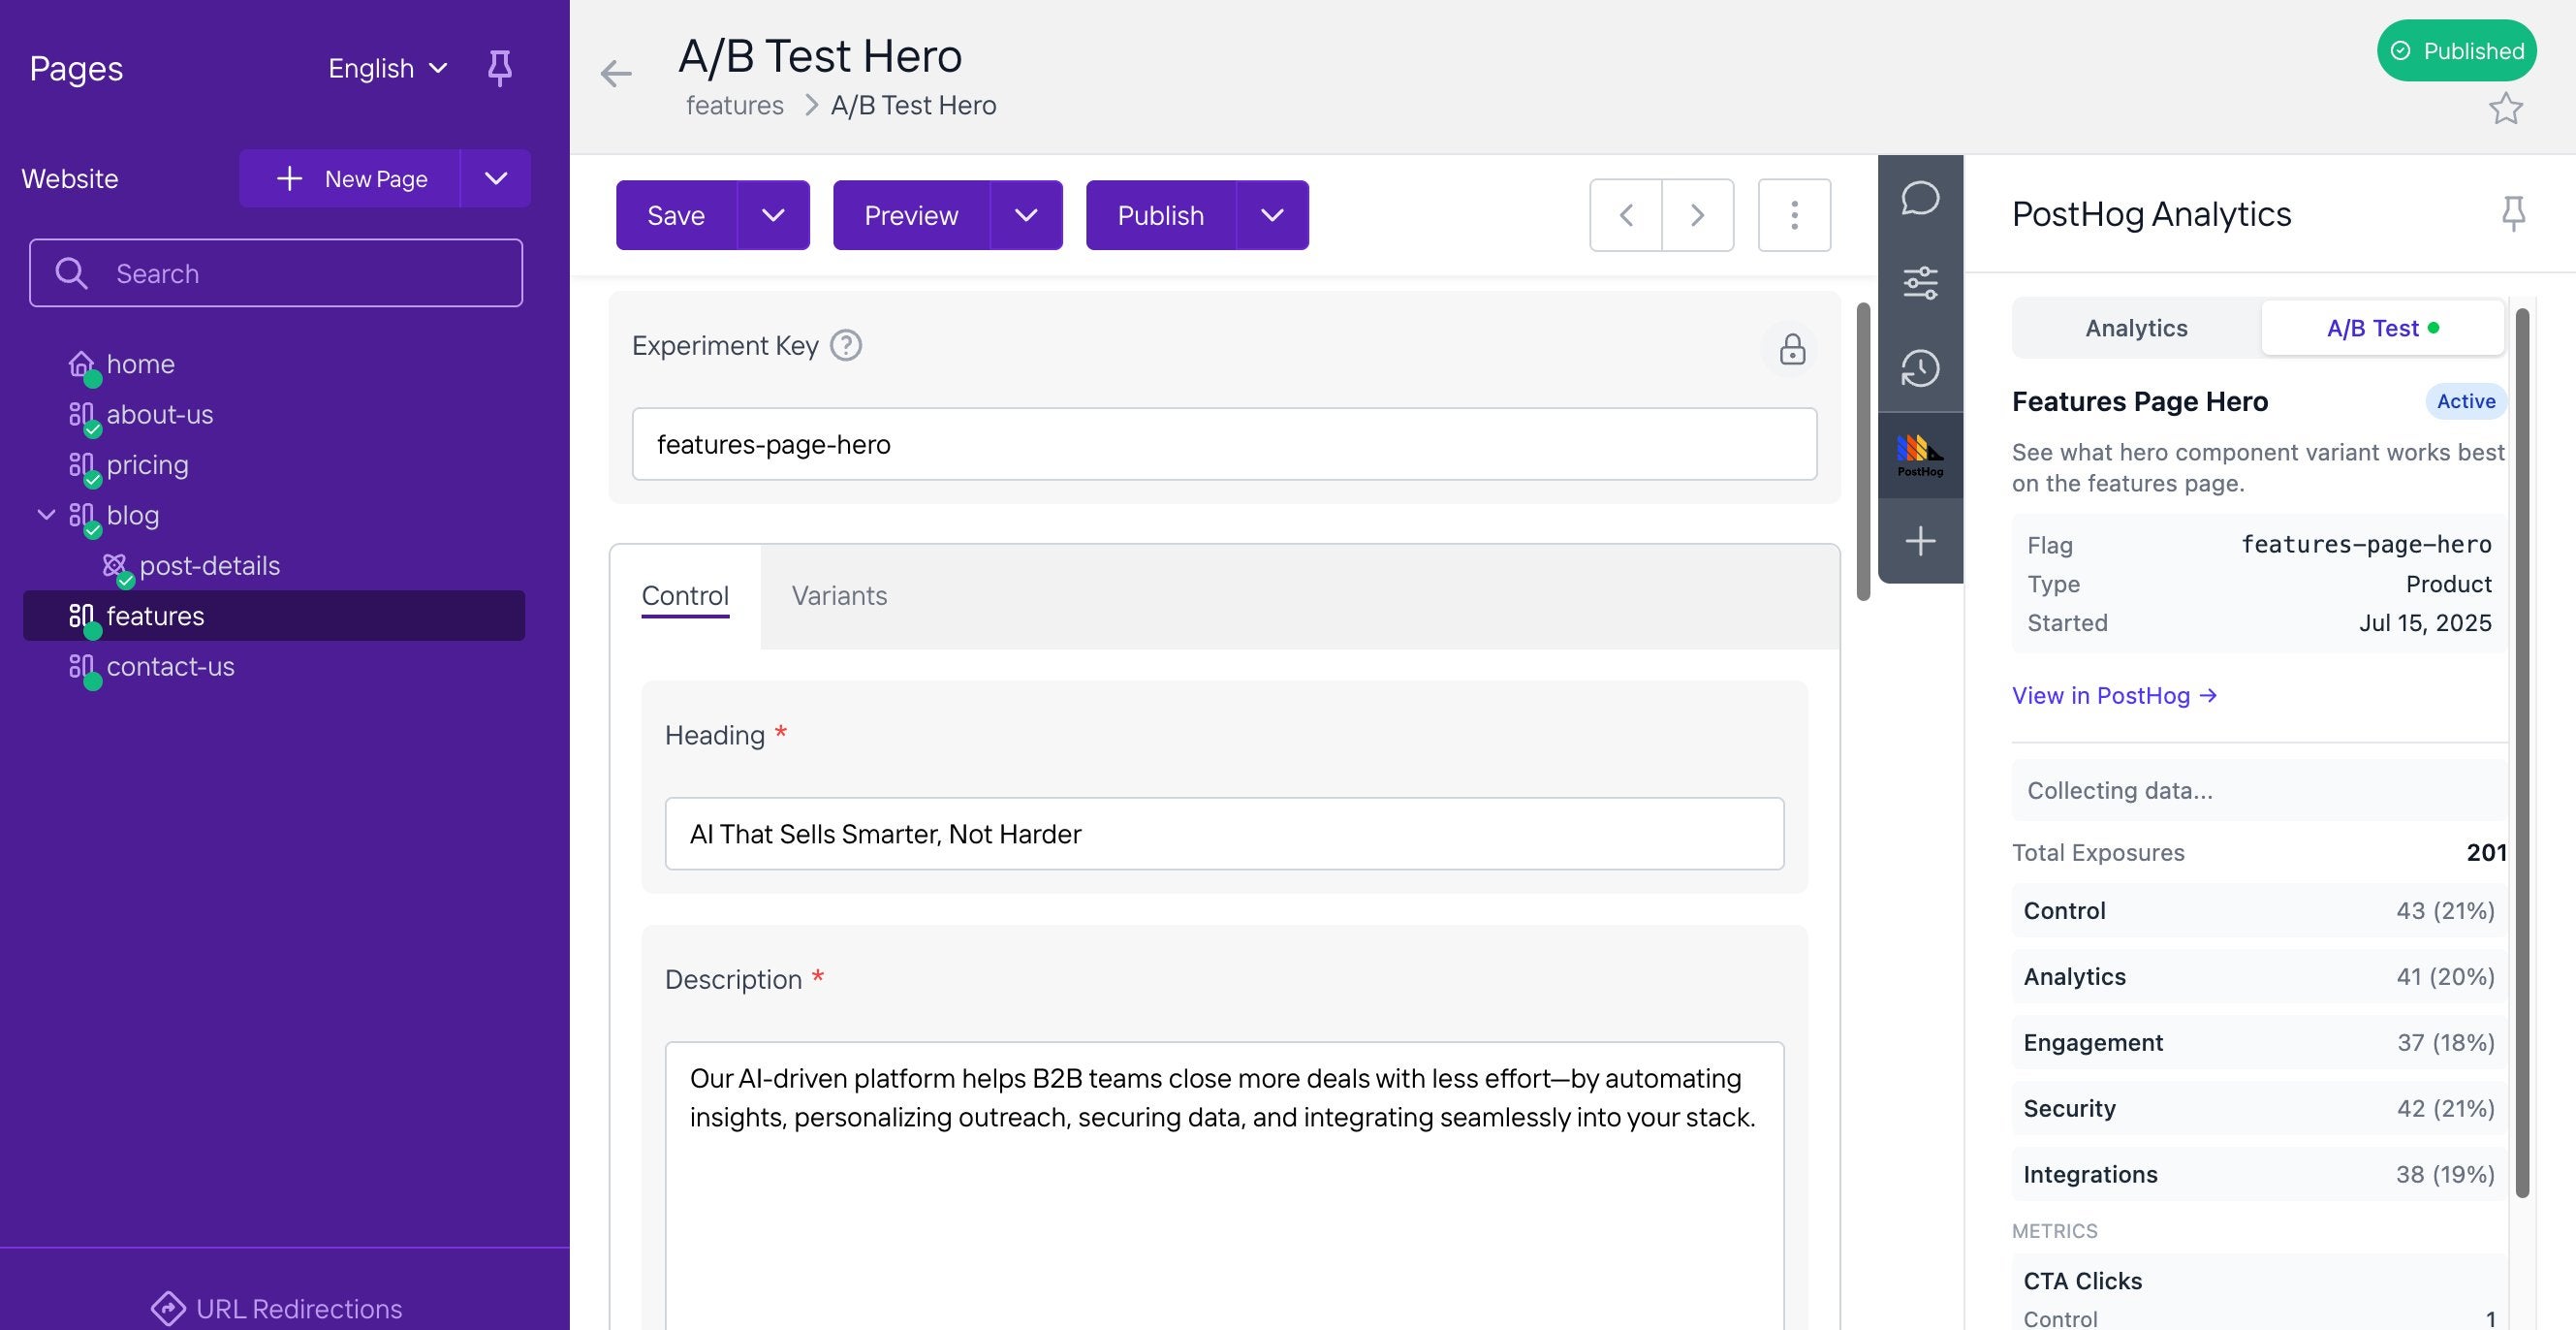Image resolution: width=2576 pixels, height=1330 pixels.
Task: Select the contact-us page
Action: click(x=170, y=666)
